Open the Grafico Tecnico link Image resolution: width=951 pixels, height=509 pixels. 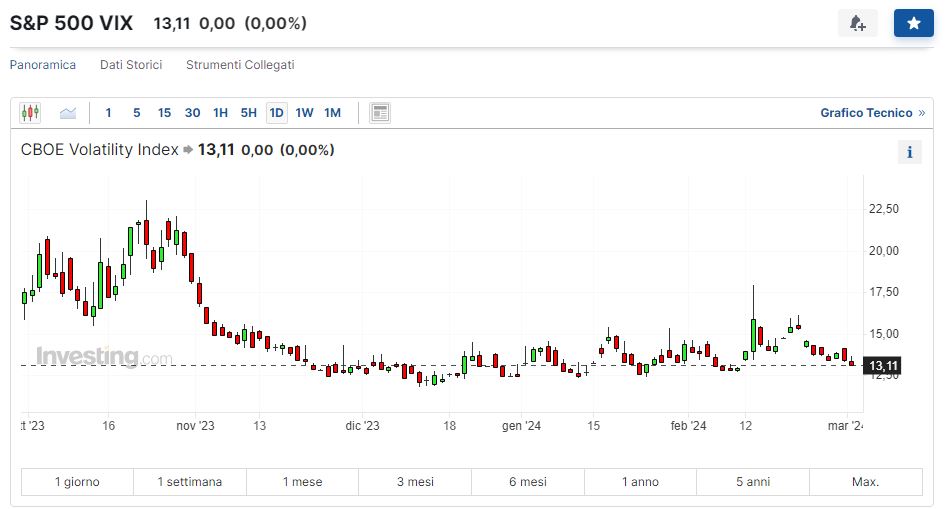point(872,113)
